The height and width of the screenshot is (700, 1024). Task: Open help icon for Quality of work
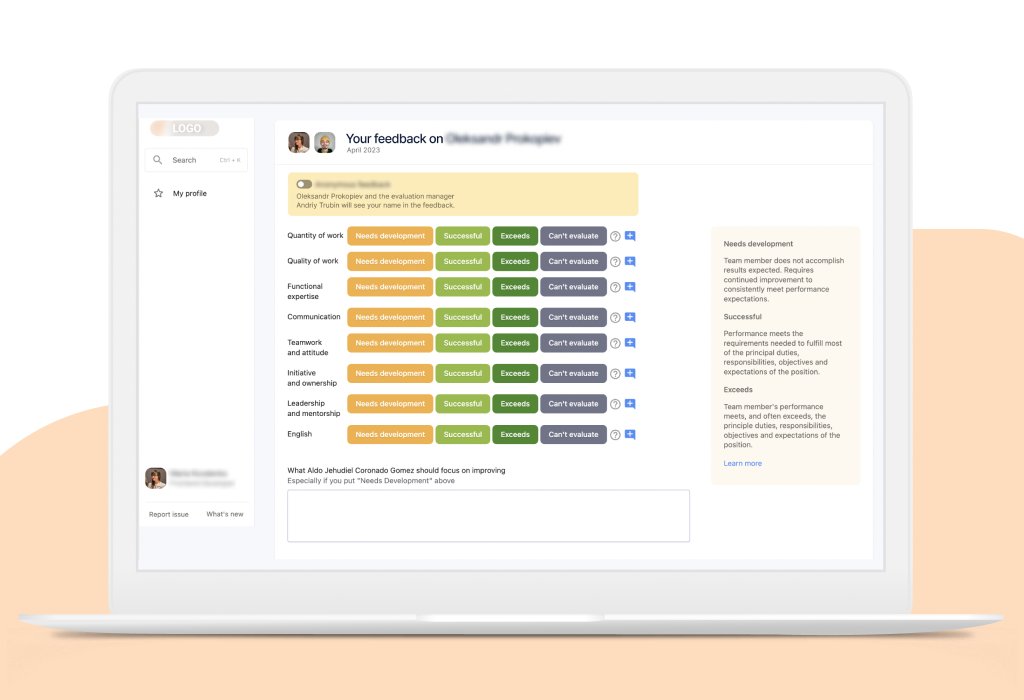click(x=615, y=262)
